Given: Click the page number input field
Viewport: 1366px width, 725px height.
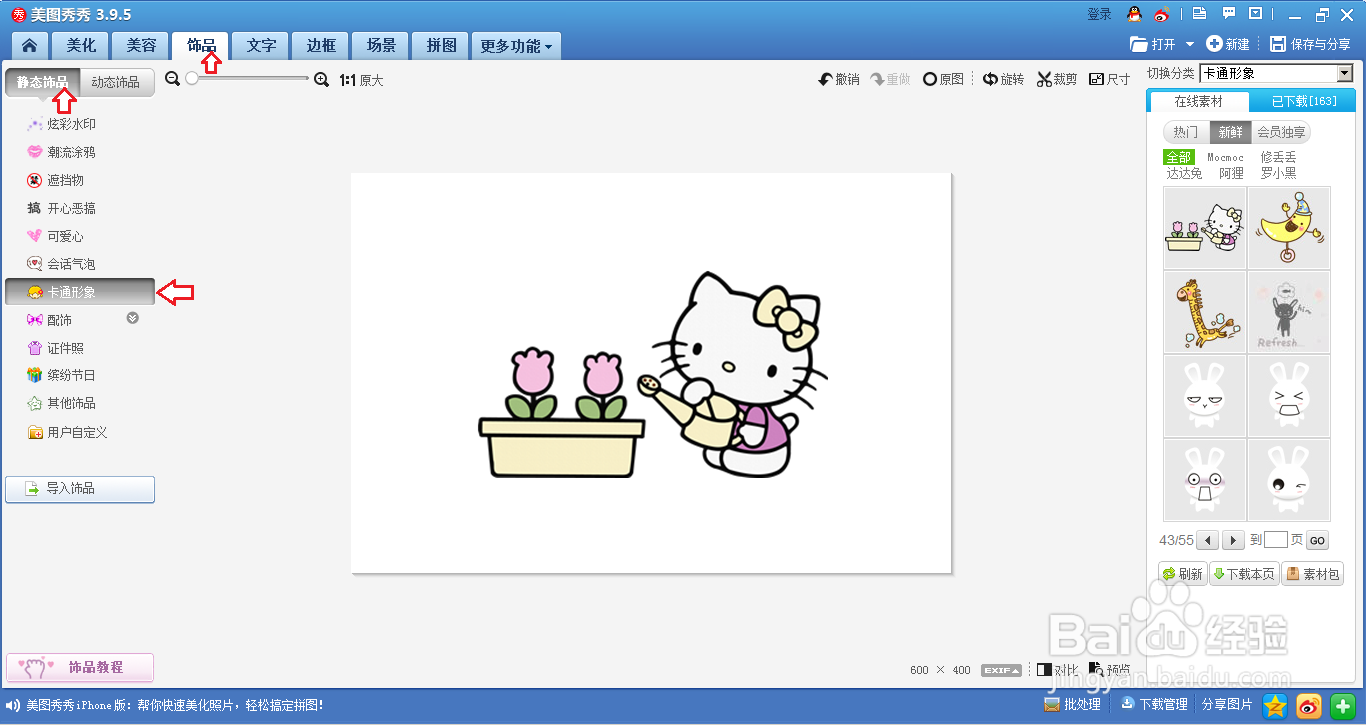Looking at the screenshot, I should (x=1275, y=540).
